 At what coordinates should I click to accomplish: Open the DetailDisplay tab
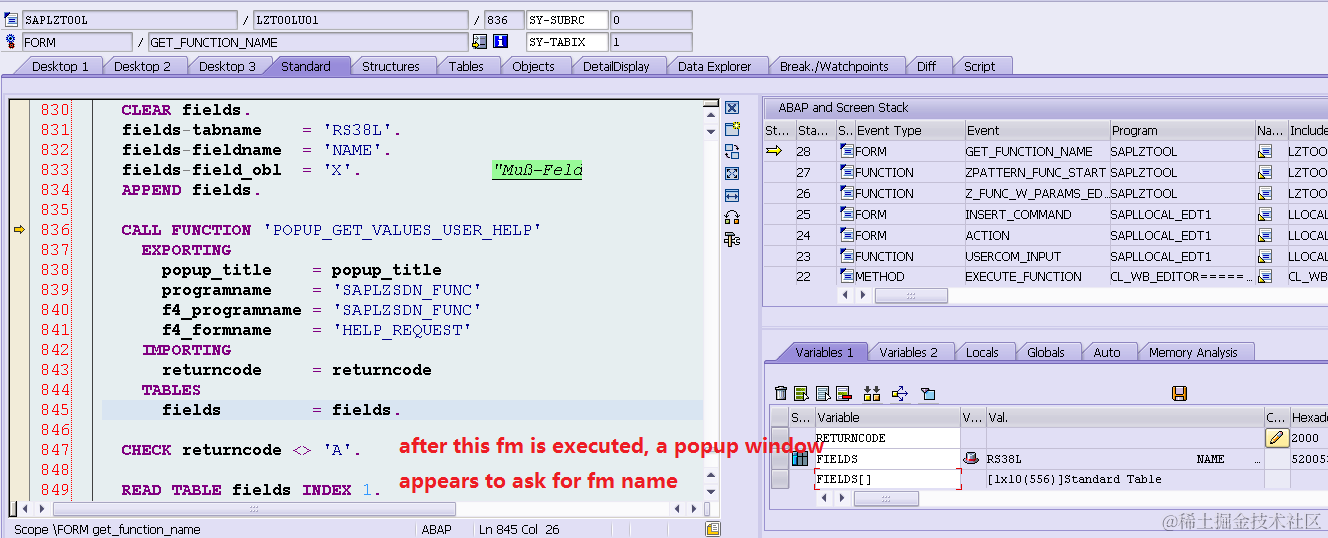coord(616,66)
